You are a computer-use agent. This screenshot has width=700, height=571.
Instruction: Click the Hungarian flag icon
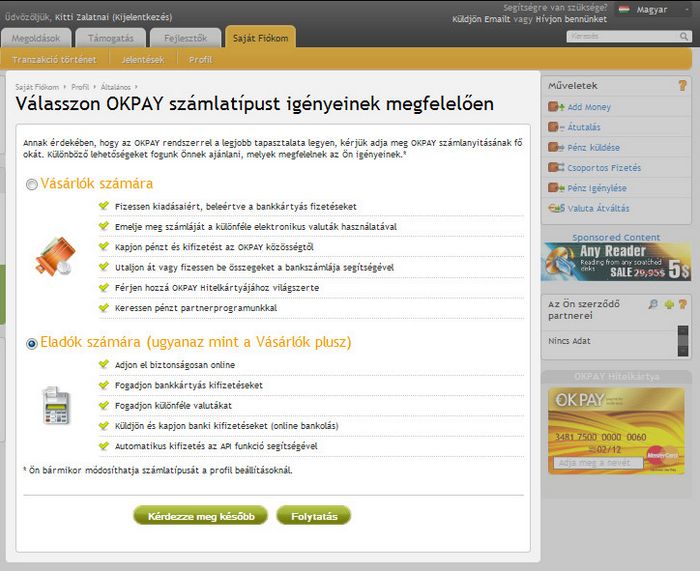[624, 9]
